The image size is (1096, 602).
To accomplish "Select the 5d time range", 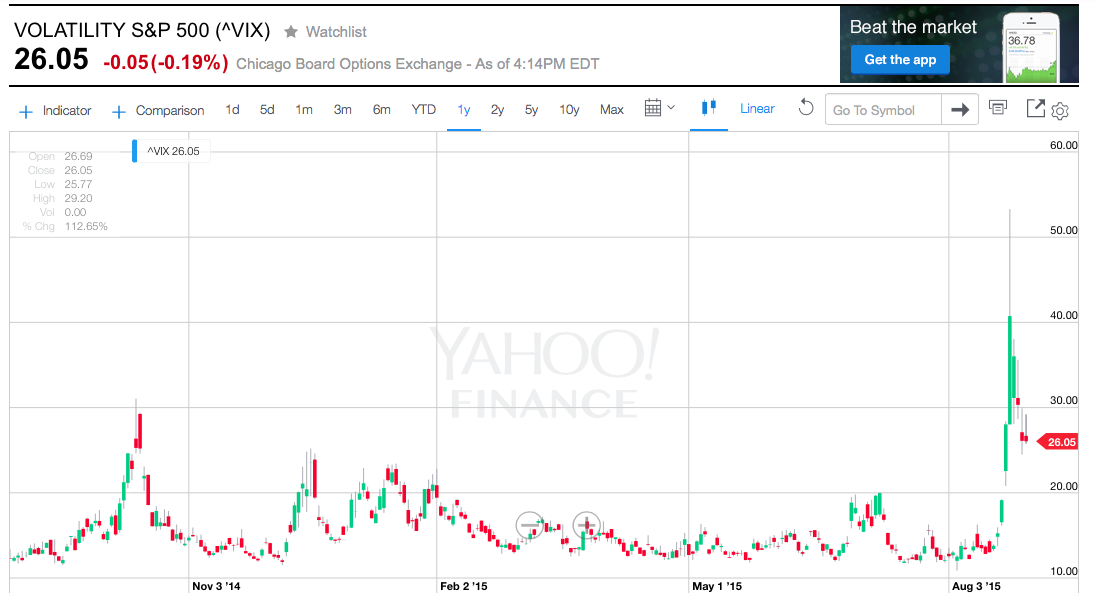I will point(267,110).
